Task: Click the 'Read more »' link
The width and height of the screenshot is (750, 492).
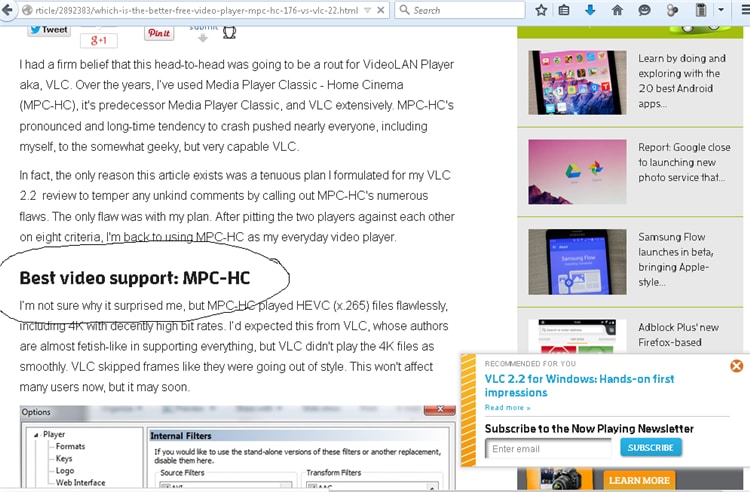Action: [507, 407]
